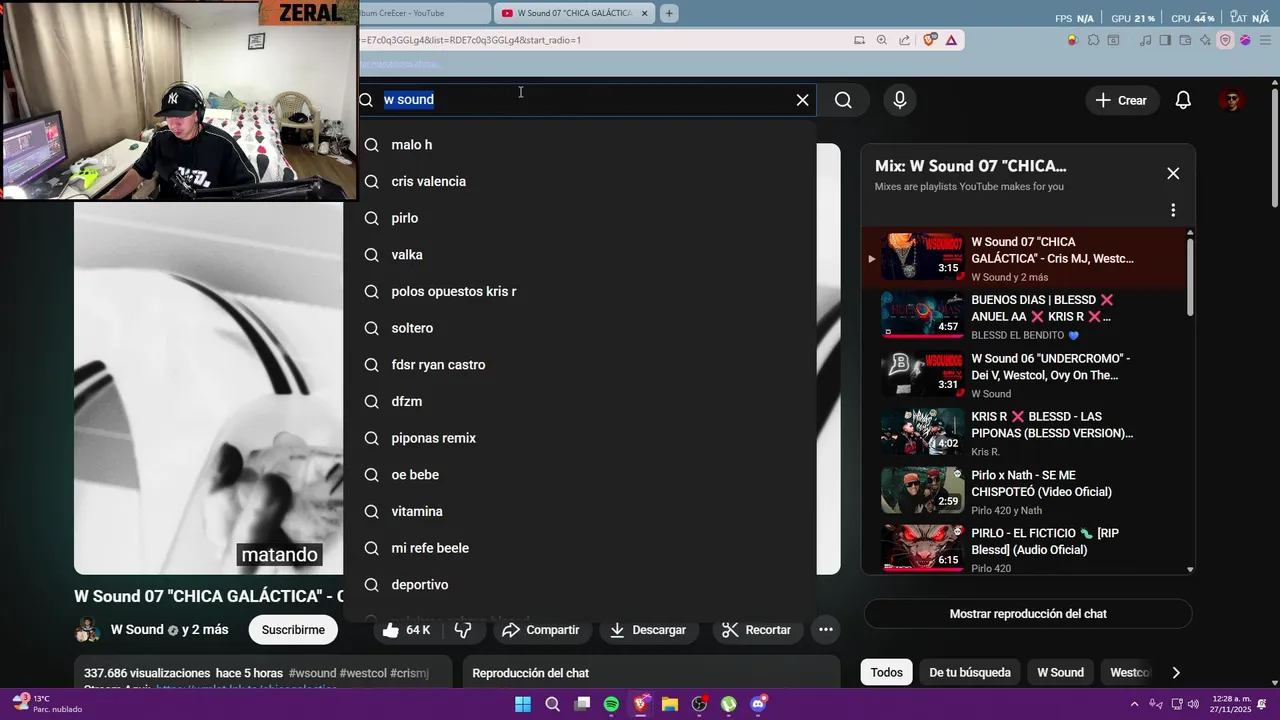
Task: Click Mix playlist scrollbar down arrow
Action: (1190, 569)
